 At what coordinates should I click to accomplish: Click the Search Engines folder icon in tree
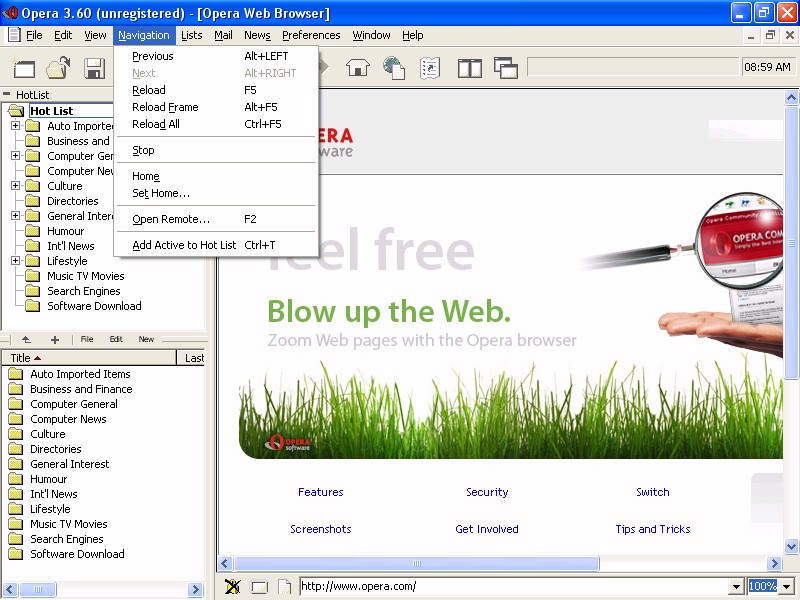click(33, 291)
